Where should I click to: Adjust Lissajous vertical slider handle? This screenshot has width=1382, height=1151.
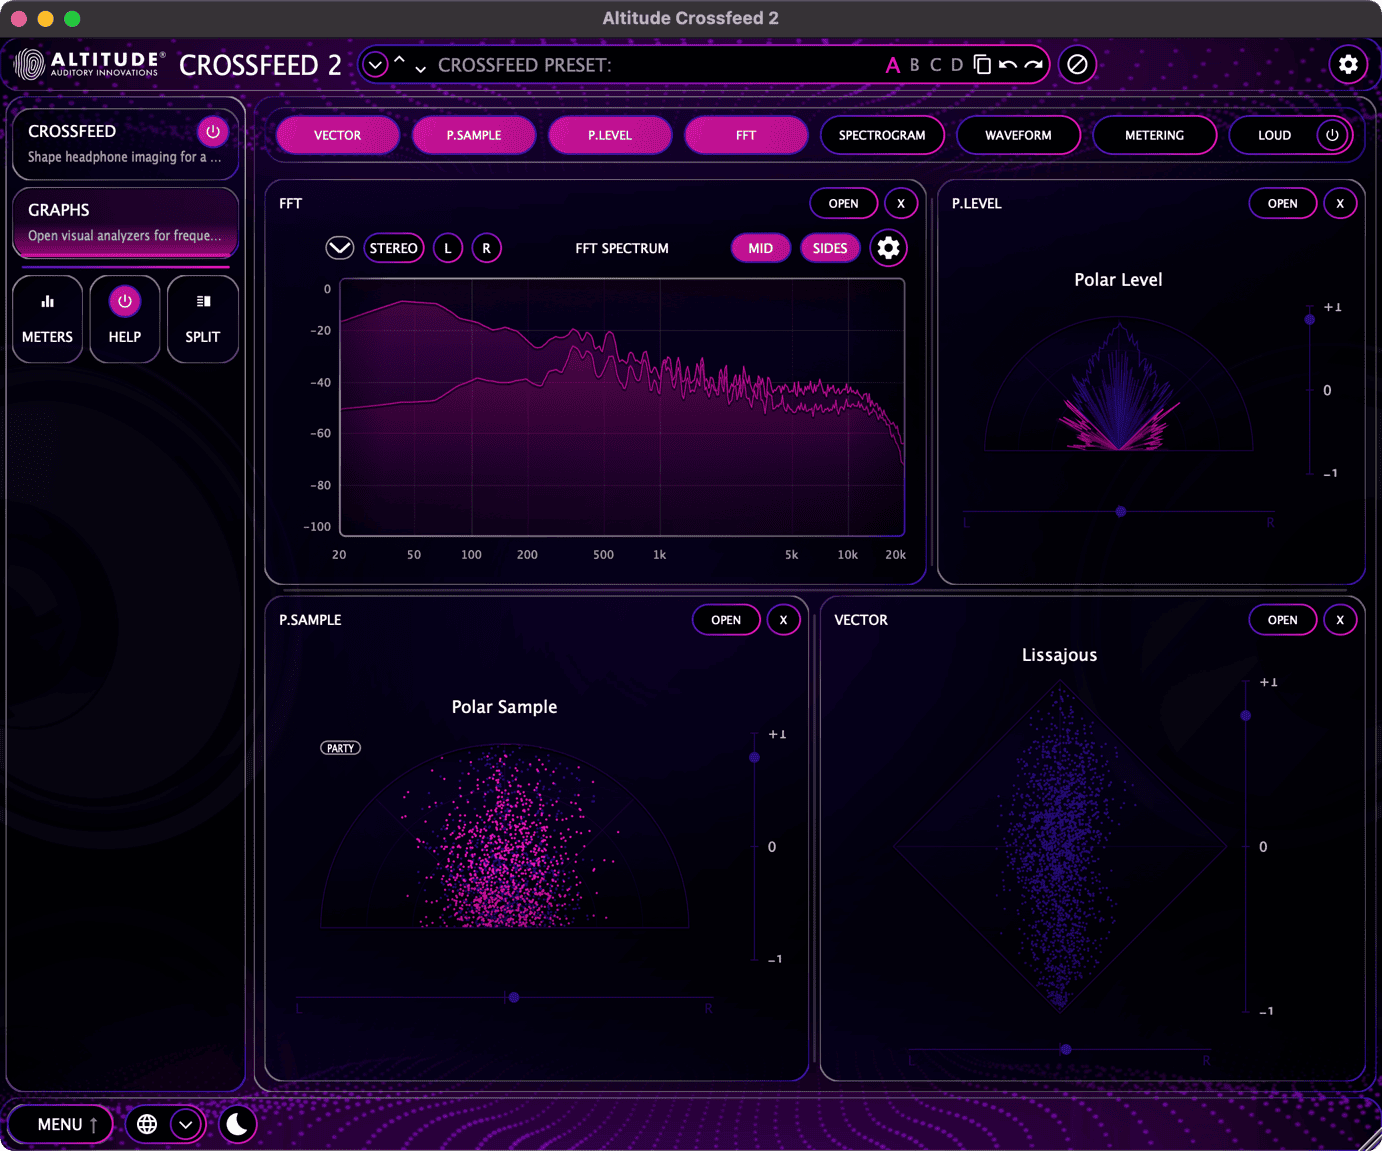click(x=1246, y=715)
